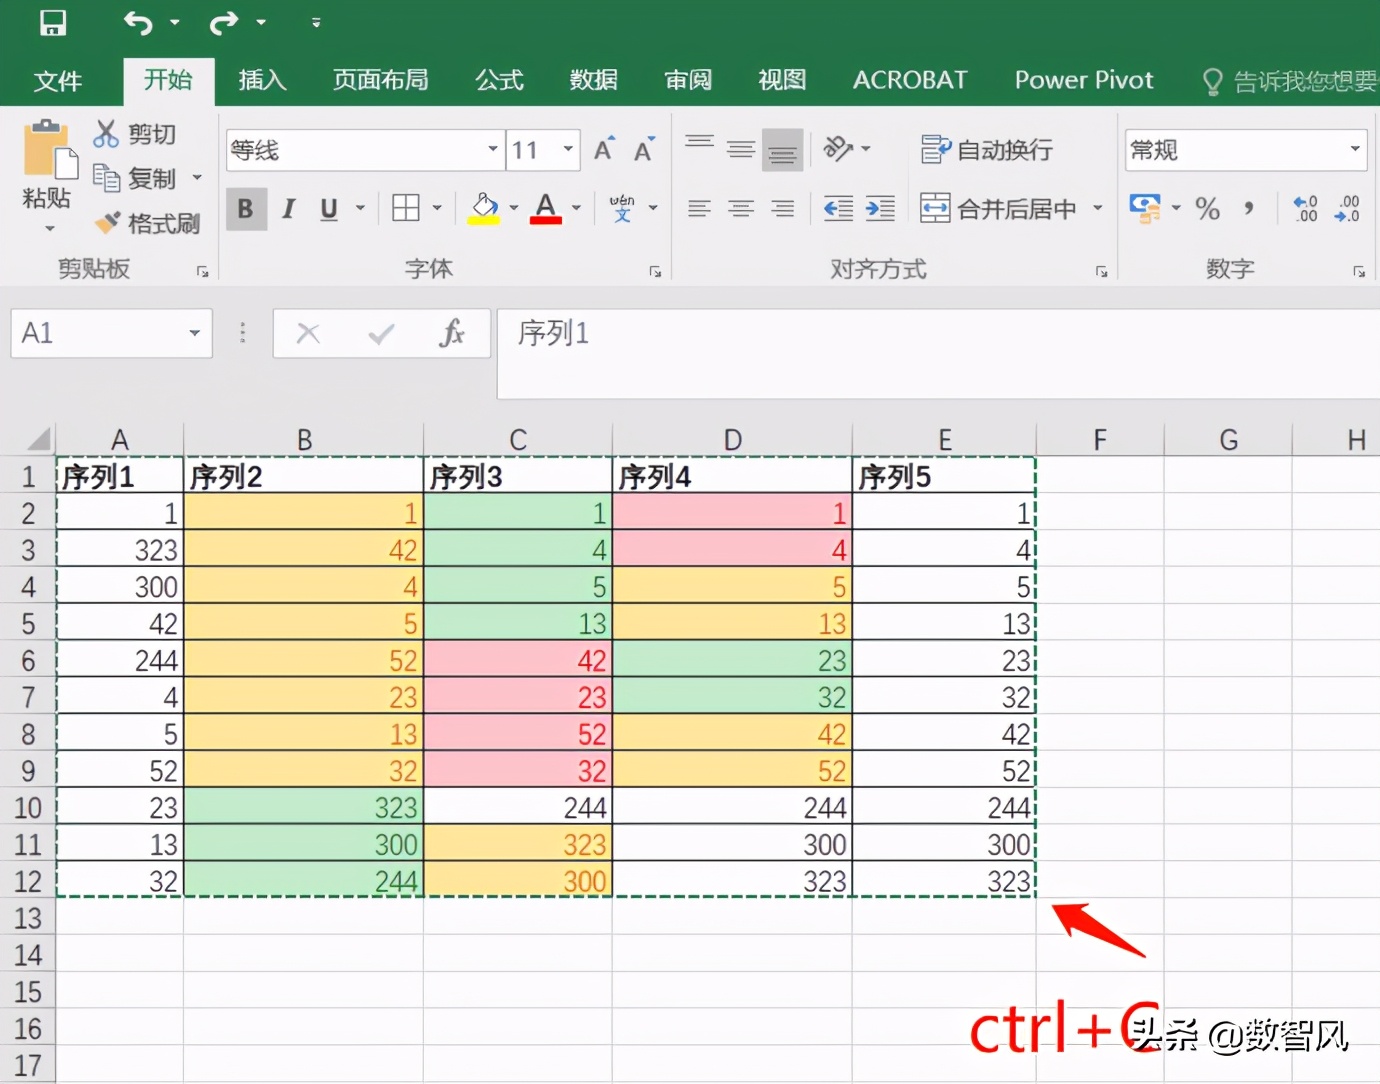Open the ACROBAT tab
The width and height of the screenshot is (1380, 1084).
click(x=910, y=80)
